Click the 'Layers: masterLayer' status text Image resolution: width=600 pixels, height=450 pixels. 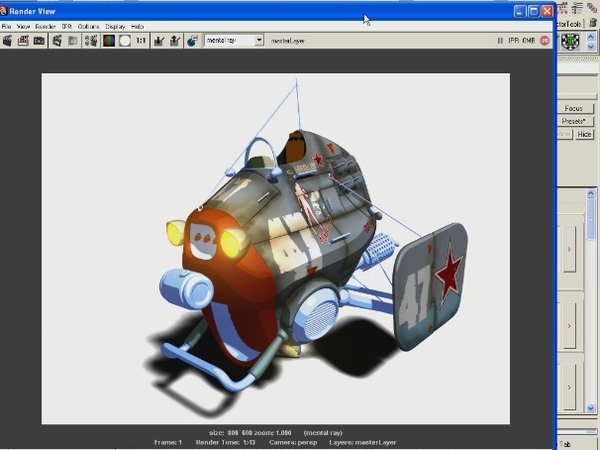click(363, 442)
